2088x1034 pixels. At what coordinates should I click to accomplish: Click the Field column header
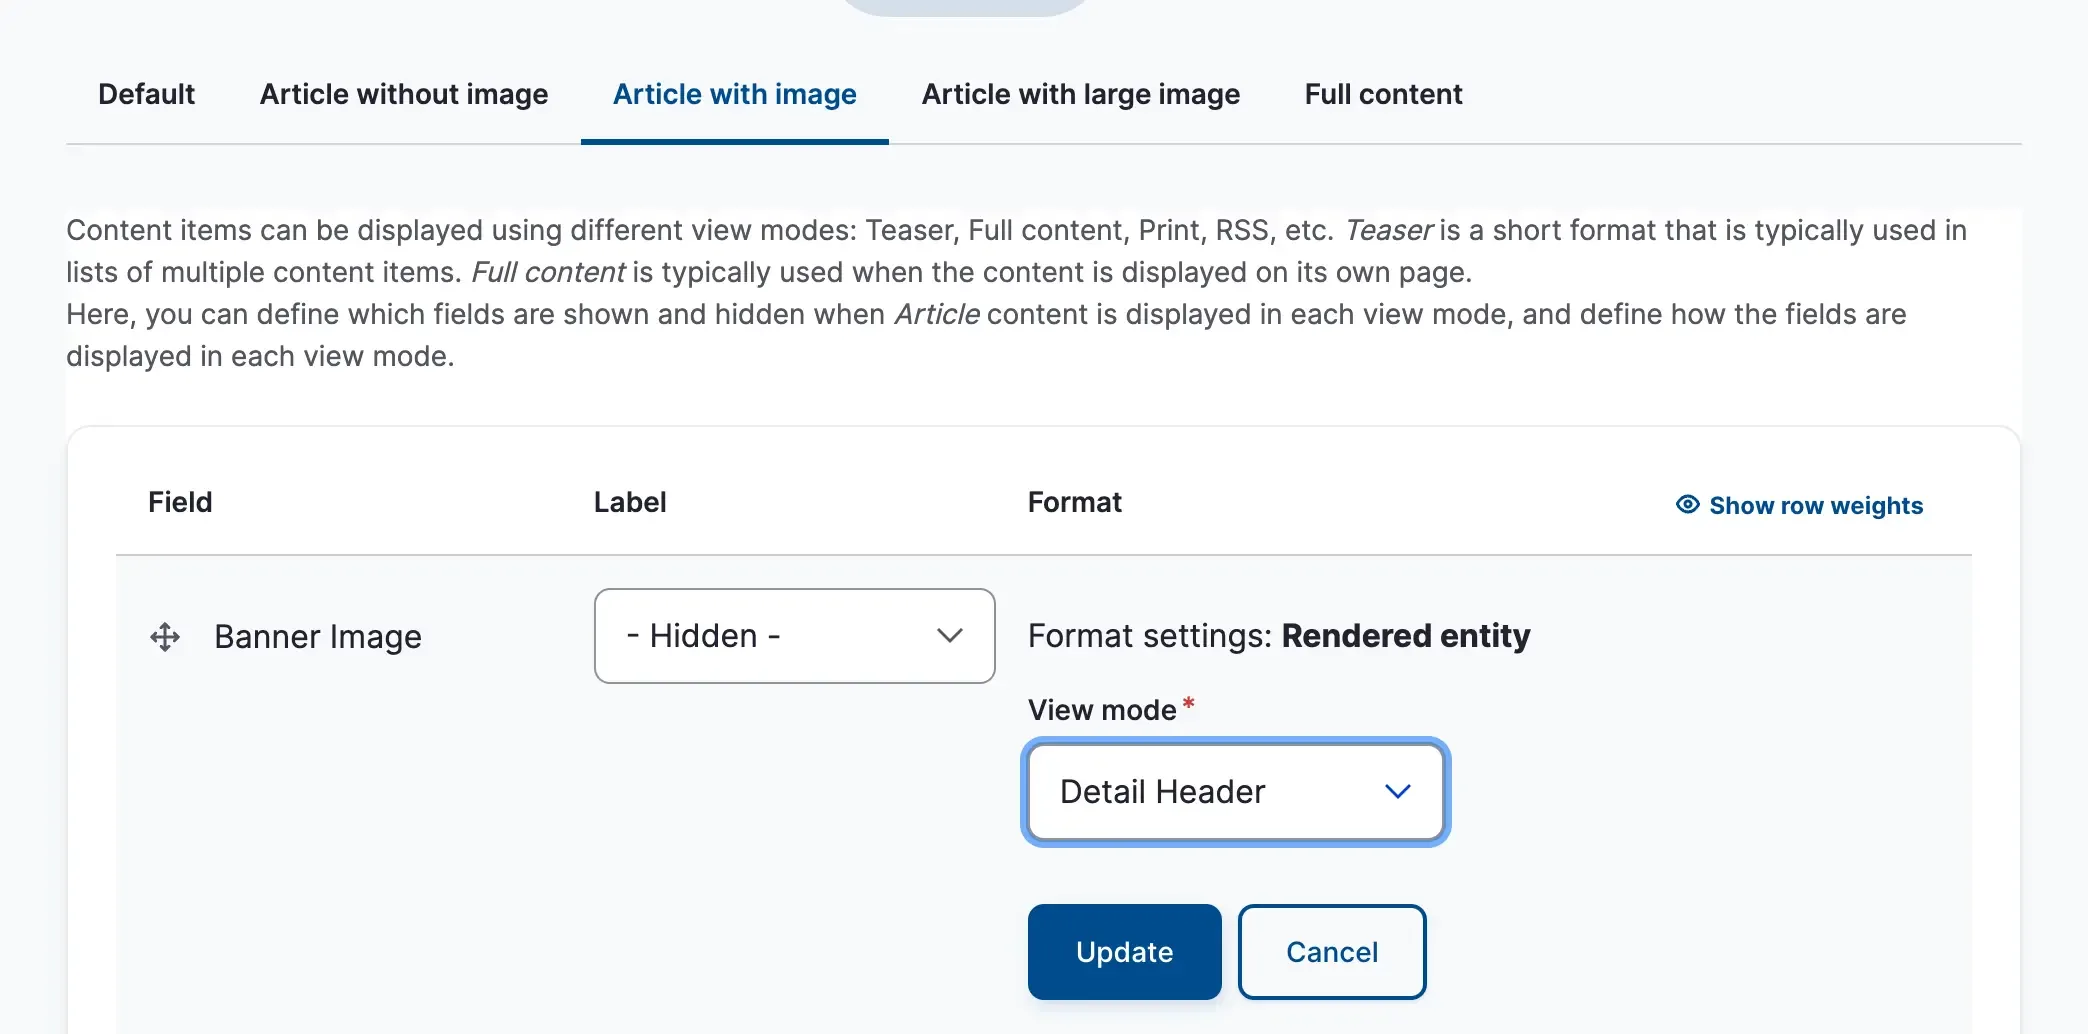[180, 502]
